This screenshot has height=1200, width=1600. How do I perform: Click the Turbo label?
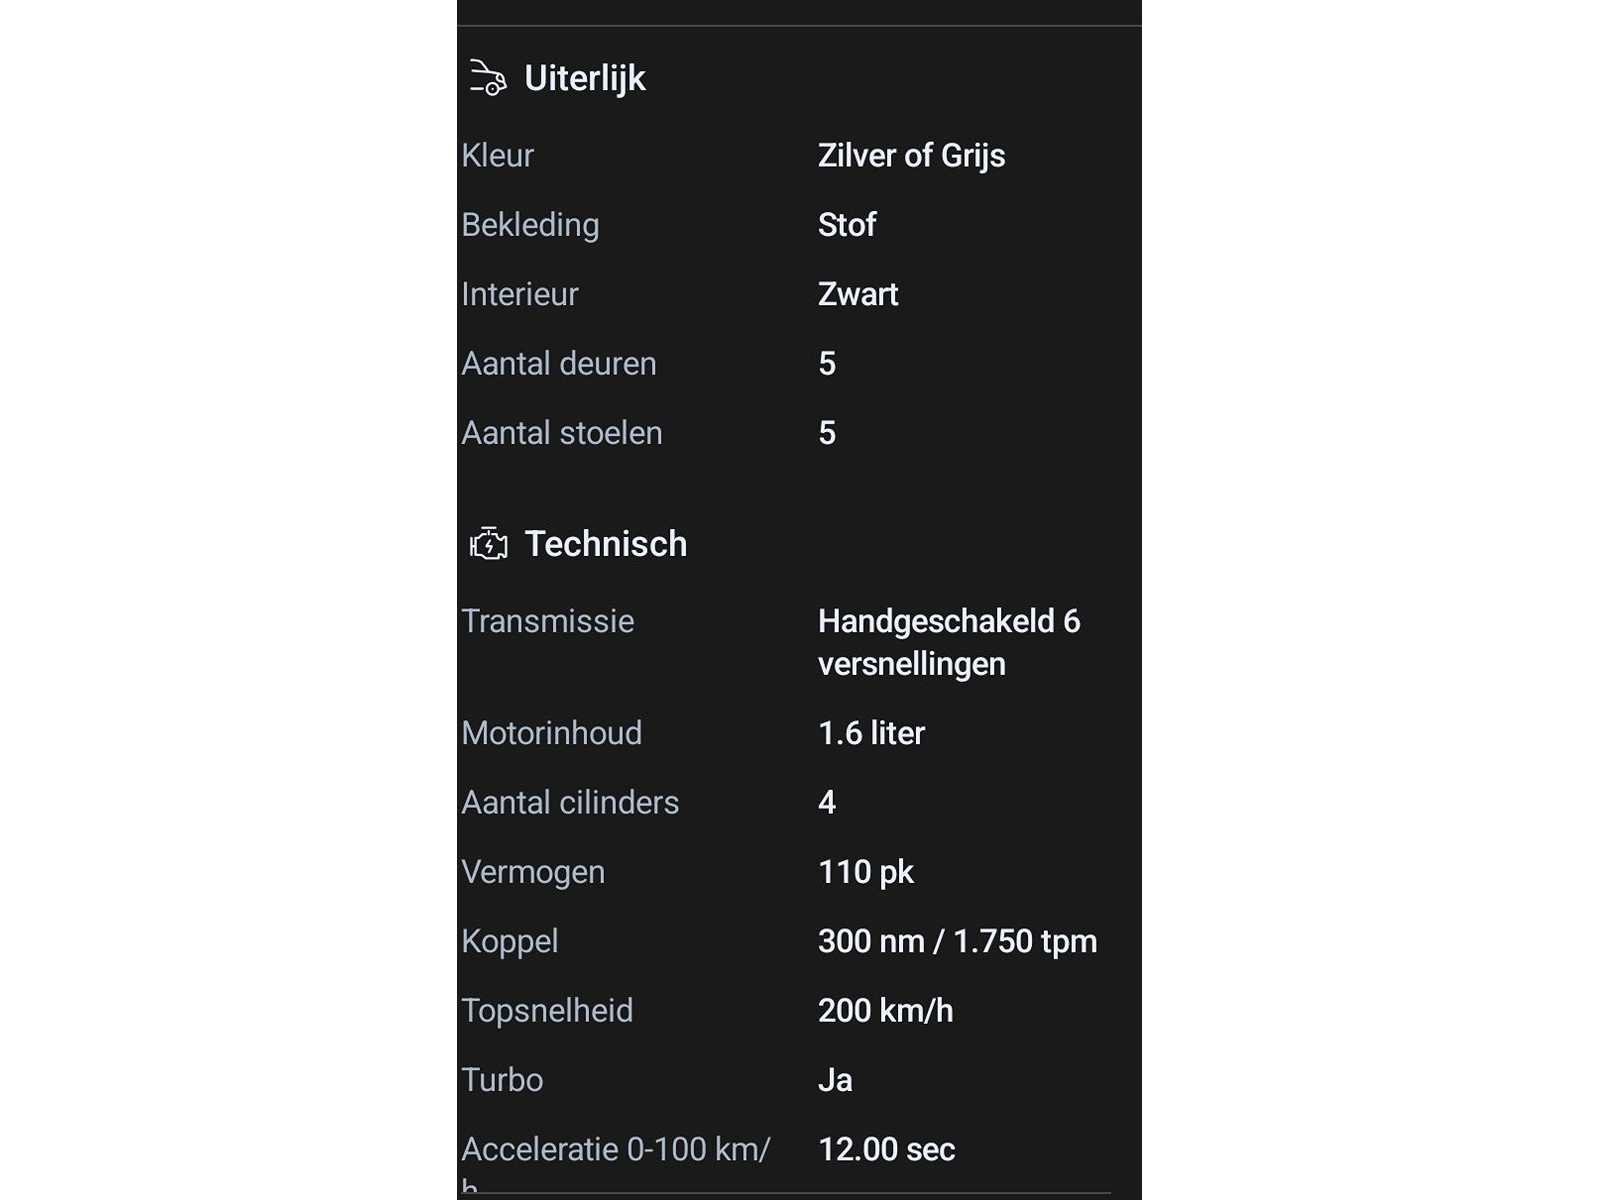[502, 1080]
